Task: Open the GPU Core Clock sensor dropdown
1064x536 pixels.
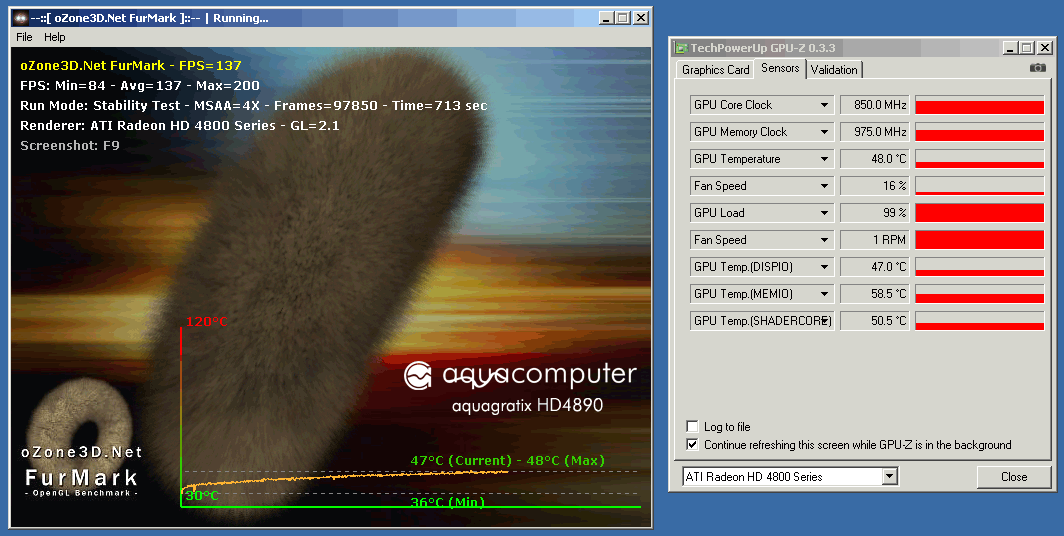Action: [824, 105]
